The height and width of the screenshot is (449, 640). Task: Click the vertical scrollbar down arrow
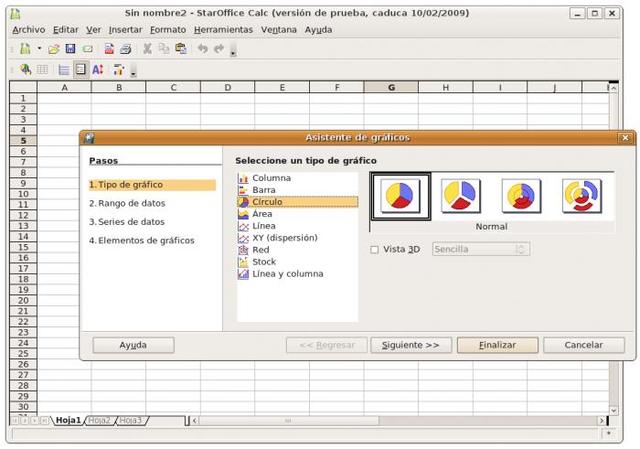(613, 410)
